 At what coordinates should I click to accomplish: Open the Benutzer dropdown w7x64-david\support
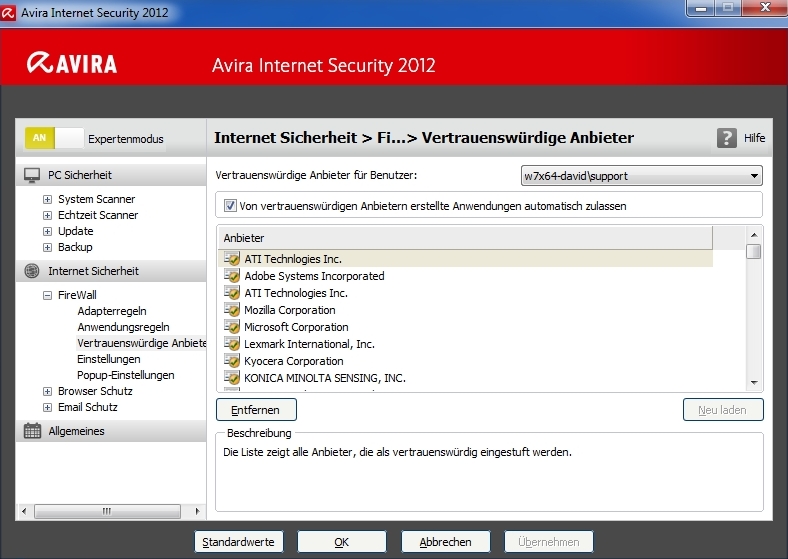click(642, 176)
